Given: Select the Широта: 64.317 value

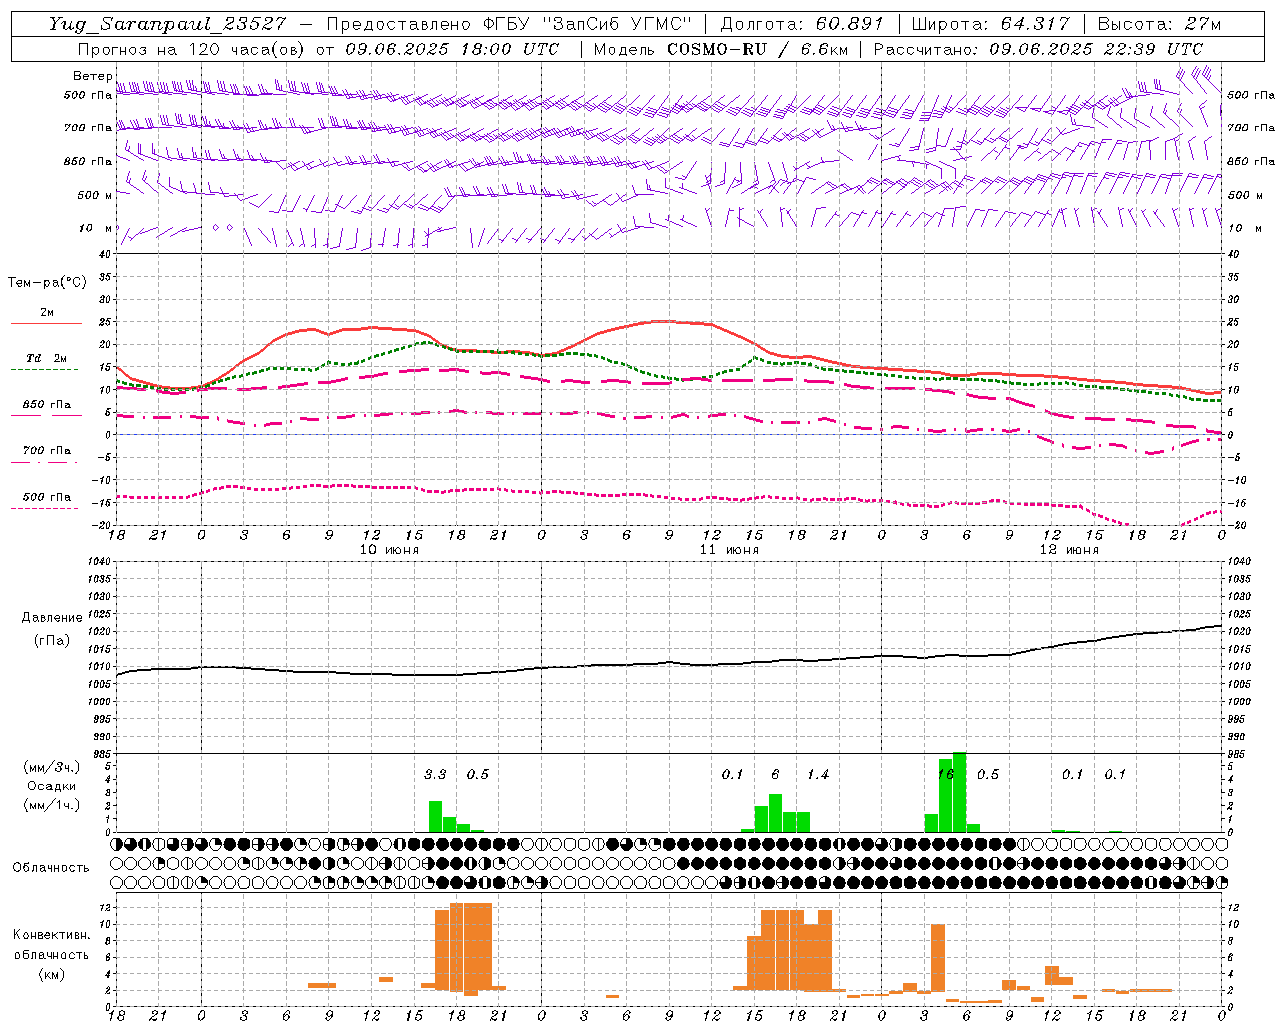Looking at the screenshot, I should [990, 24].
